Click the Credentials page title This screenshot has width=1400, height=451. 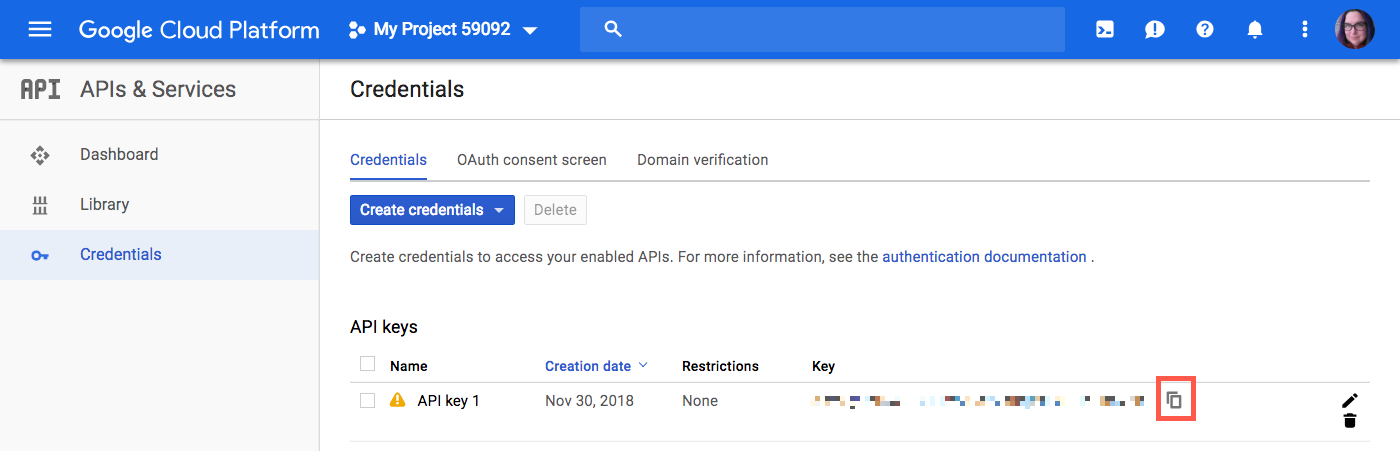tap(407, 89)
